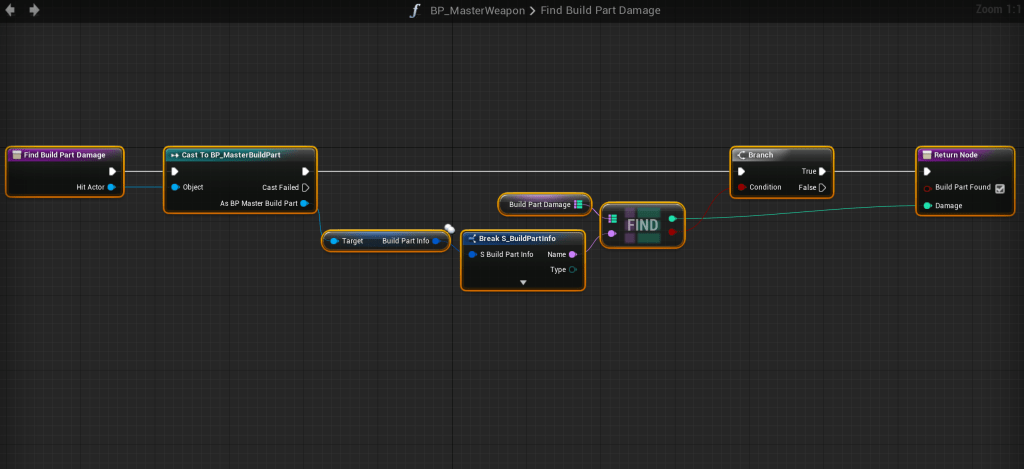Click the As BP Master Build Part pin
Screen dimensions: 1024x469
[x=305, y=204]
